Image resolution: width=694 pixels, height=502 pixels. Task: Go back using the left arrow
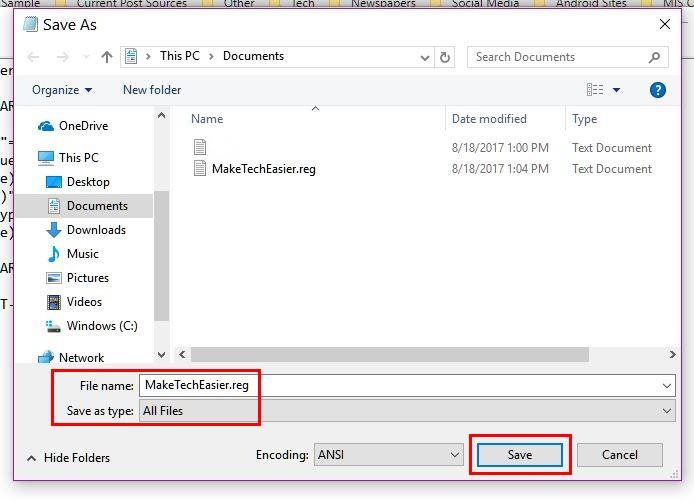(33, 57)
